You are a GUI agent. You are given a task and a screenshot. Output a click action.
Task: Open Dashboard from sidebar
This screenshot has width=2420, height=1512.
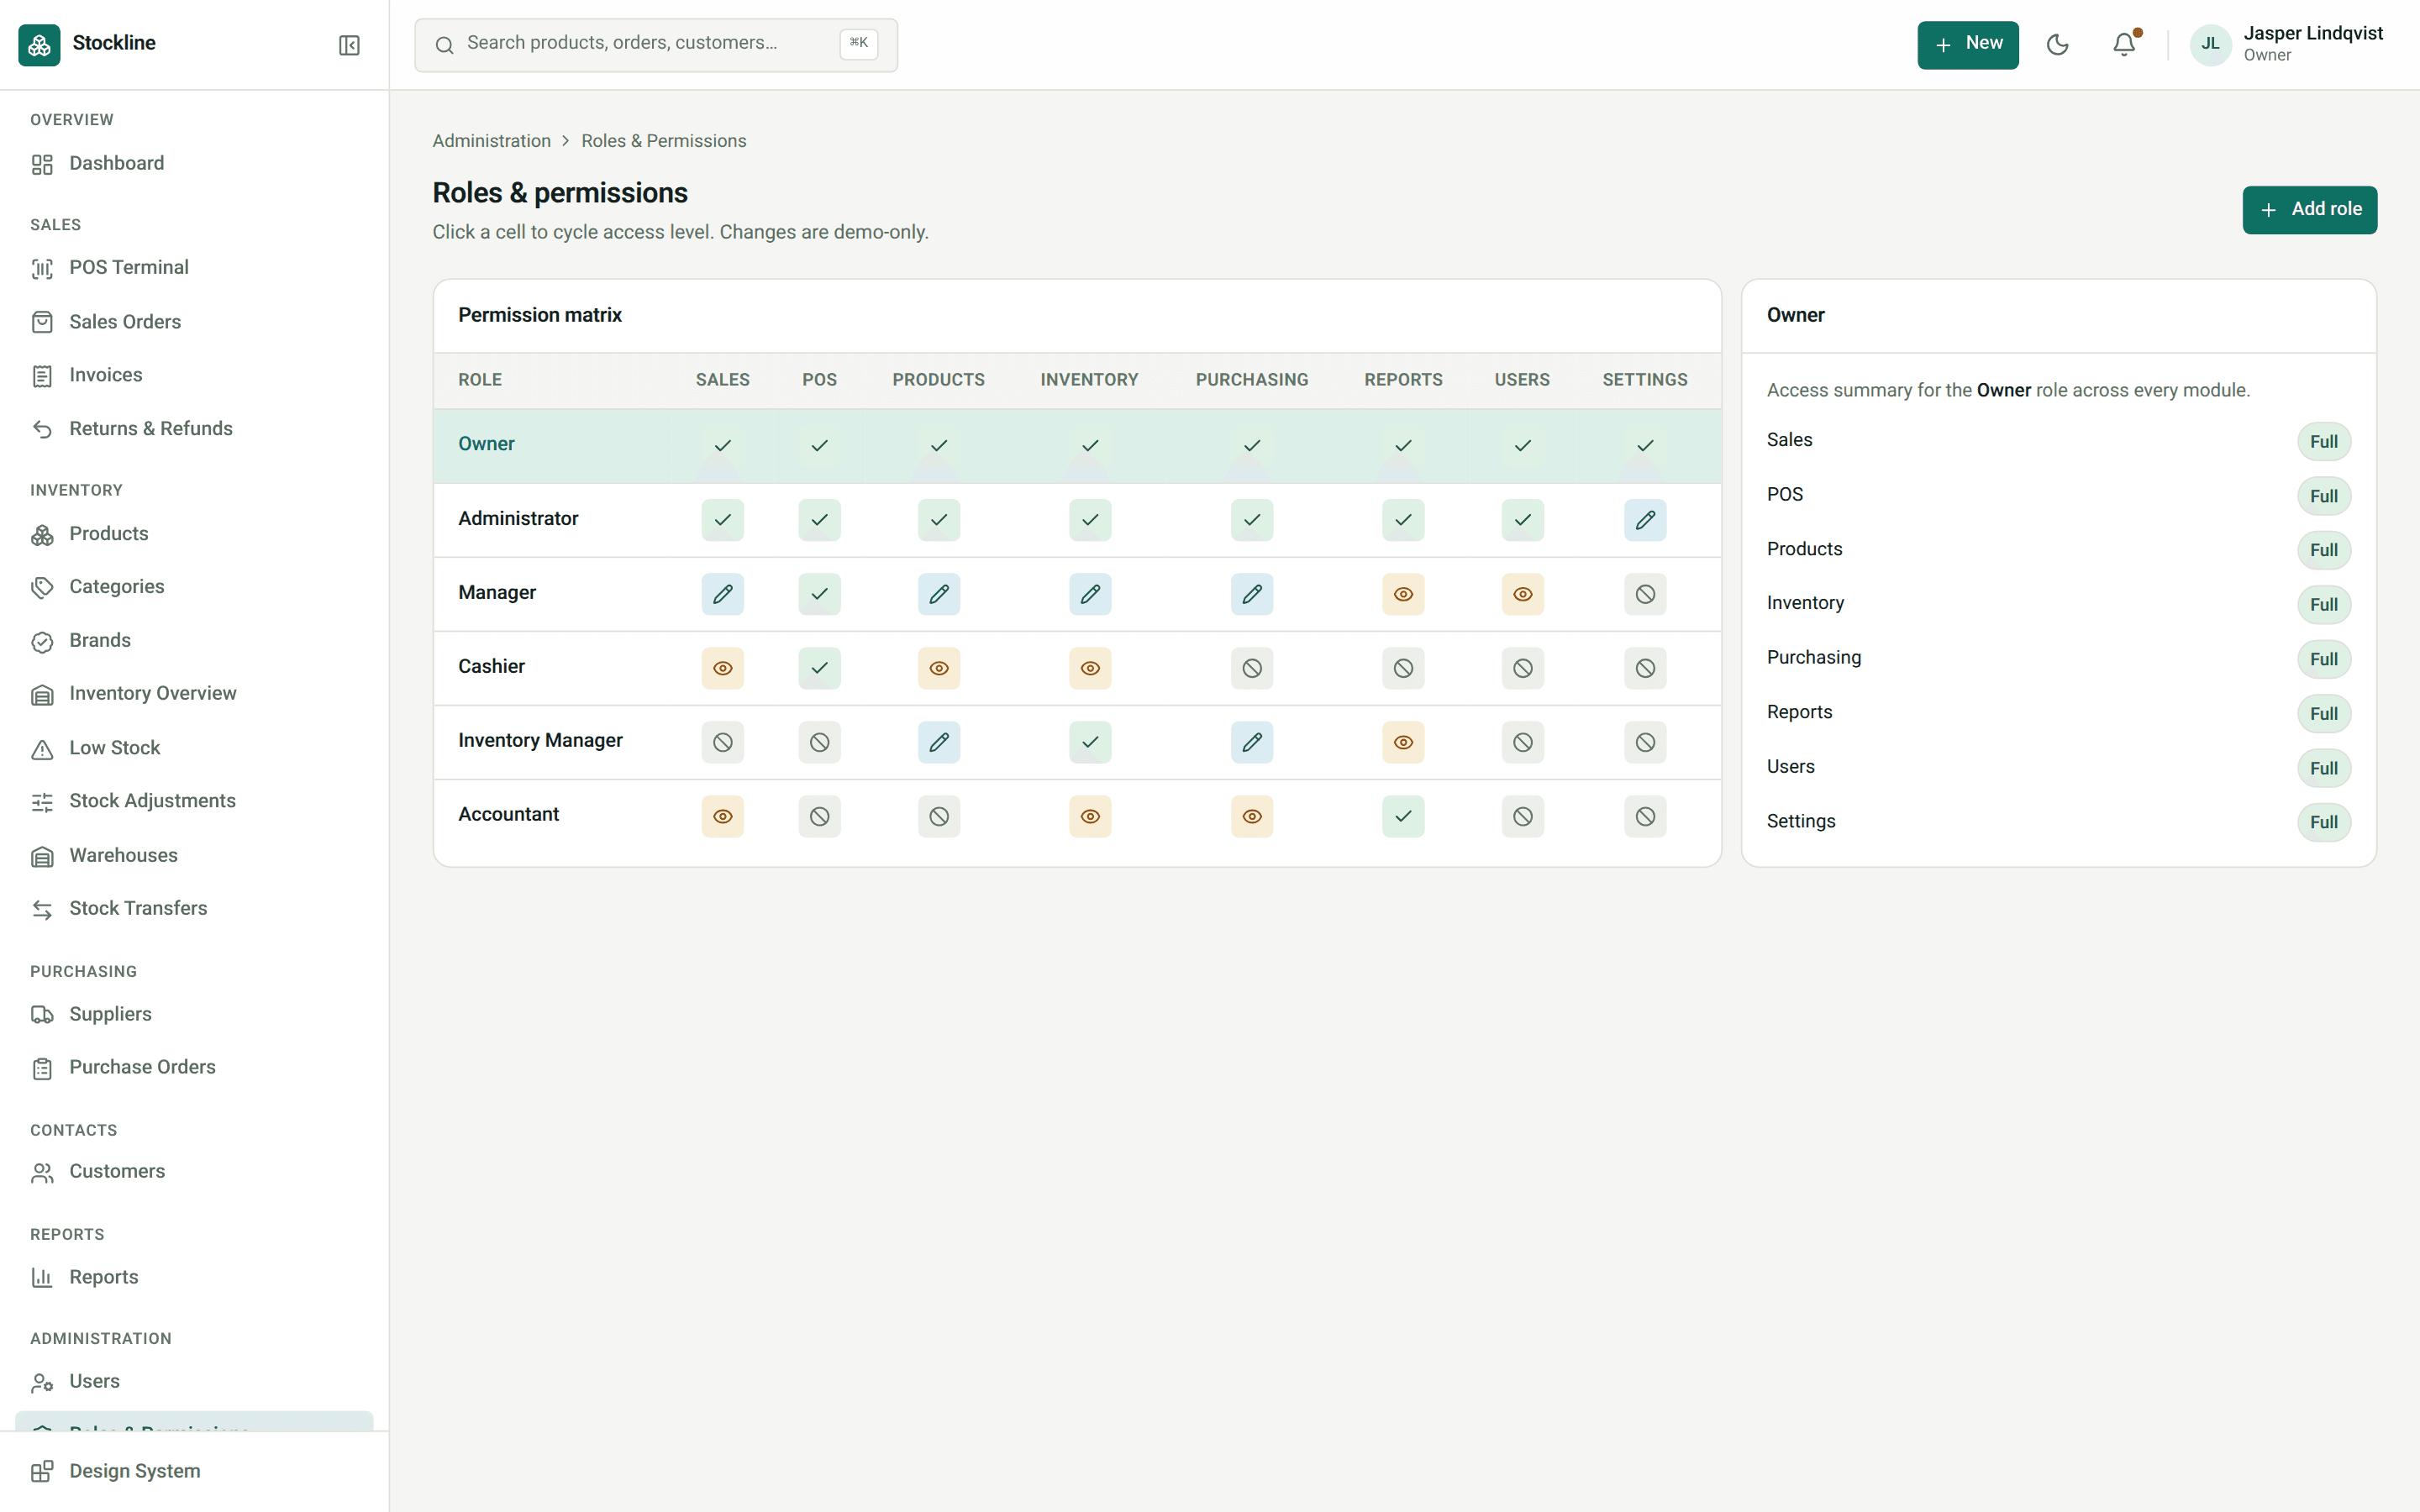coord(194,164)
